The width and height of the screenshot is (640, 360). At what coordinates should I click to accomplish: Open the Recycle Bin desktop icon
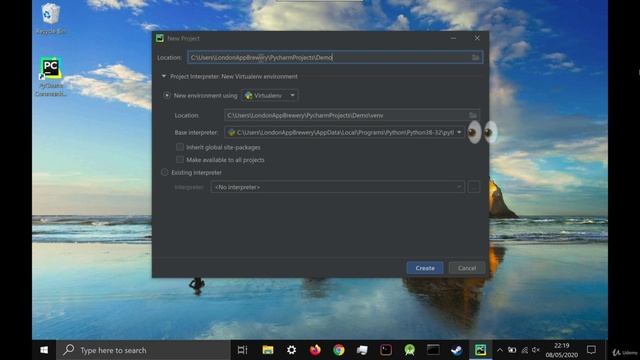tap(51, 18)
